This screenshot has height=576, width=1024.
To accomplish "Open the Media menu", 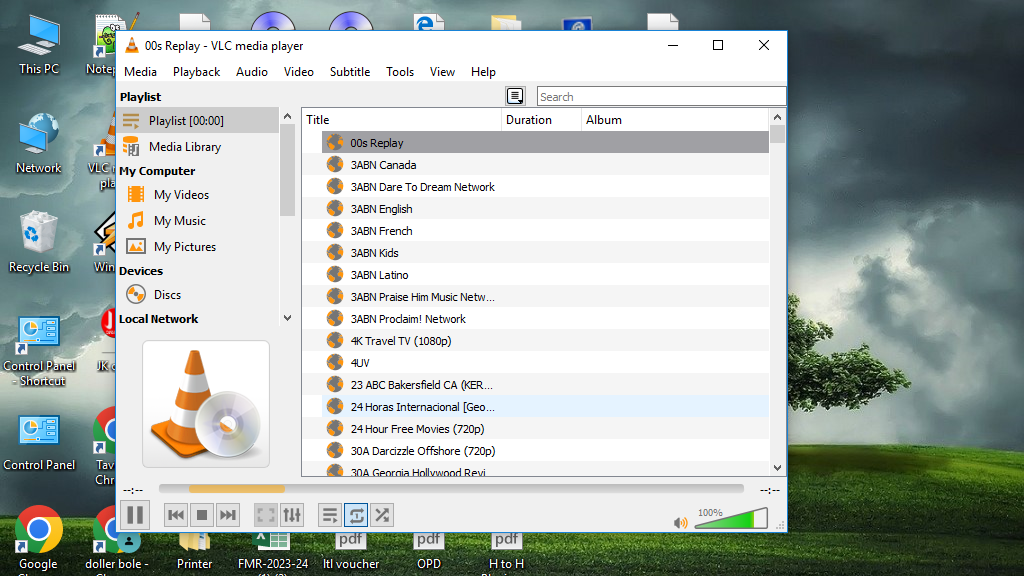I will tap(140, 72).
